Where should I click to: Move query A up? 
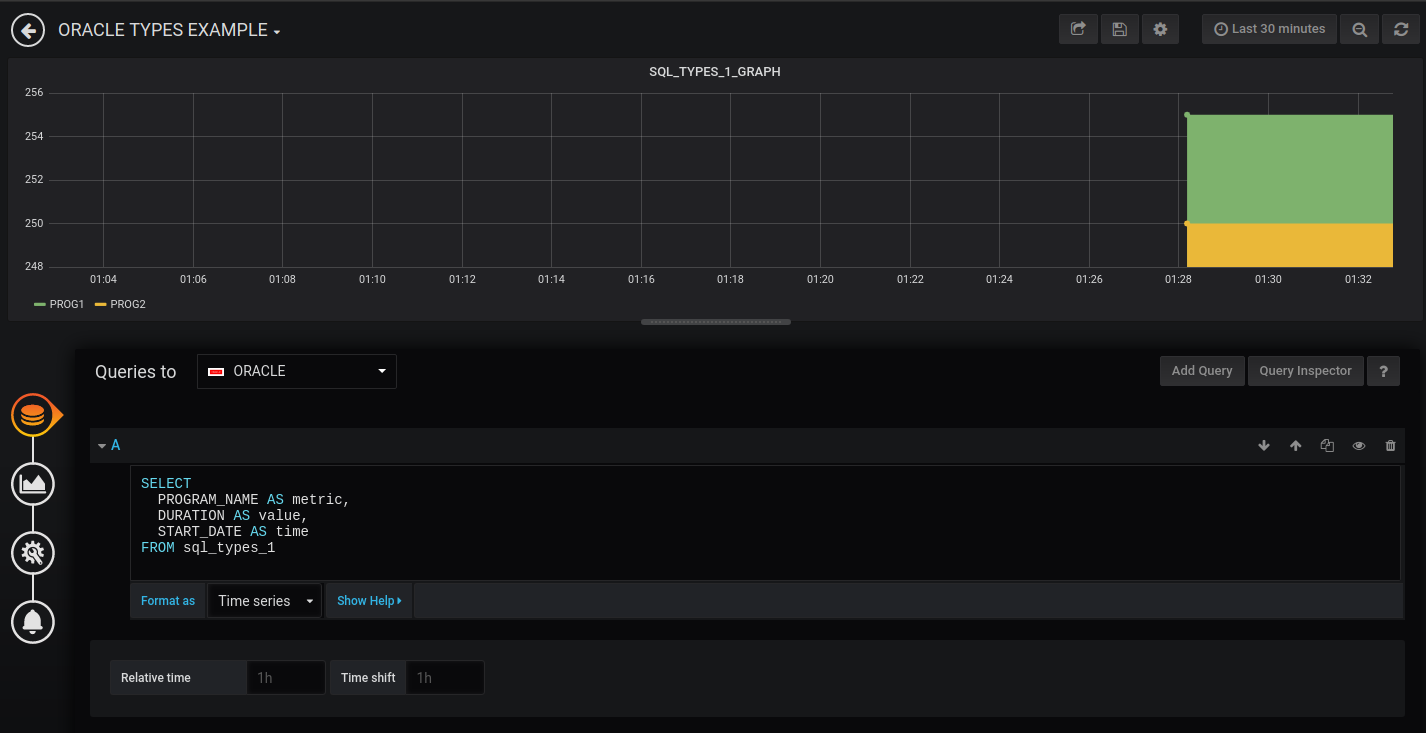click(1296, 446)
